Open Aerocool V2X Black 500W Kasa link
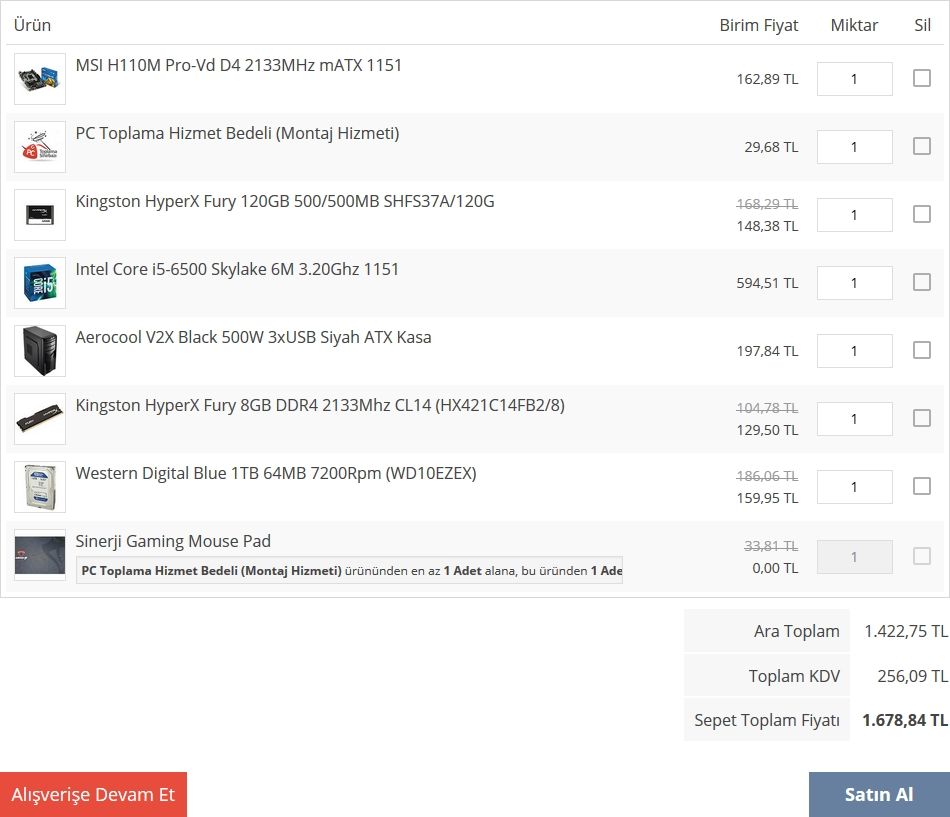950x817 pixels. (253, 337)
